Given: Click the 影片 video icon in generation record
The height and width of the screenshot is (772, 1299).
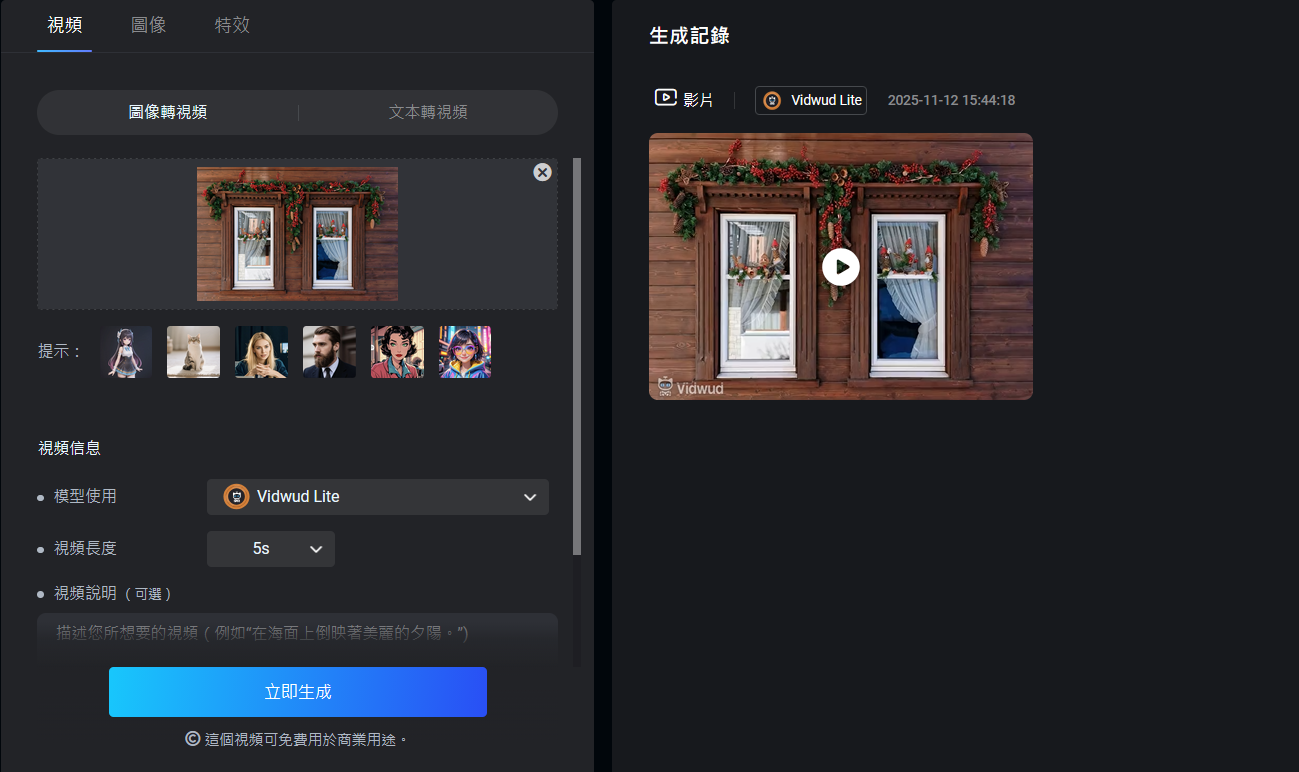Looking at the screenshot, I should 665,97.
